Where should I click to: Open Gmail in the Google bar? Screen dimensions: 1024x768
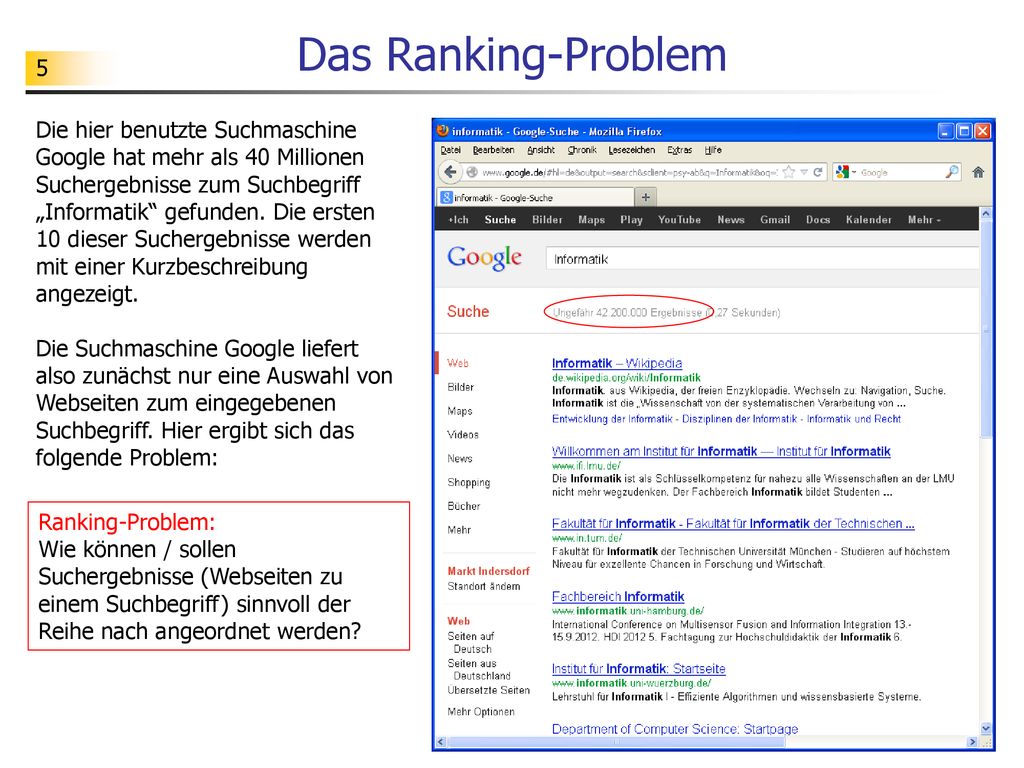[775, 220]
